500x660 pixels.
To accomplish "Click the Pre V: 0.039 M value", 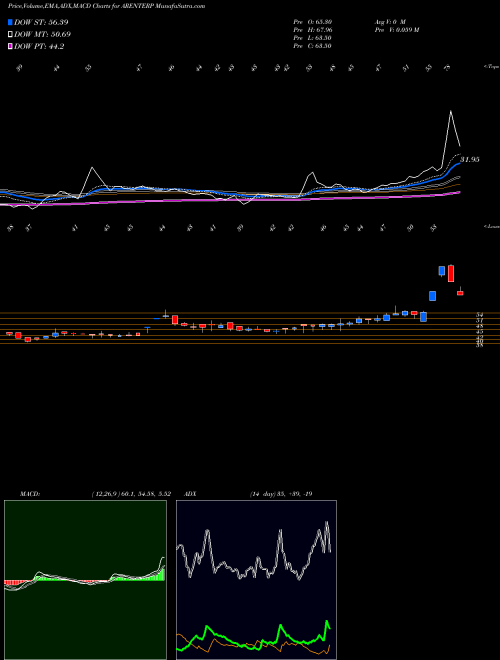I will pos(396,30).
